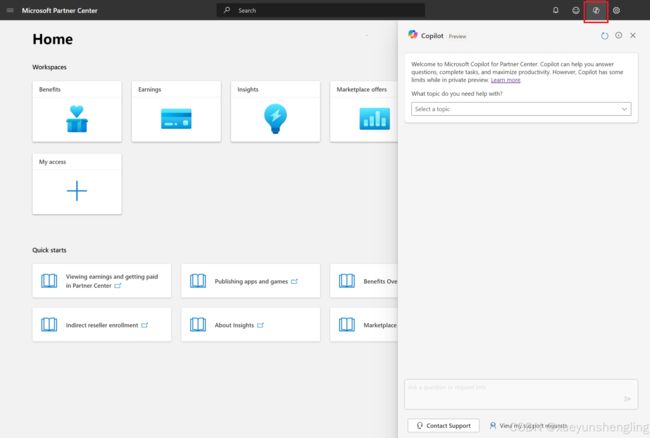Click the search magnifier icon

click(x=227, y=10)
